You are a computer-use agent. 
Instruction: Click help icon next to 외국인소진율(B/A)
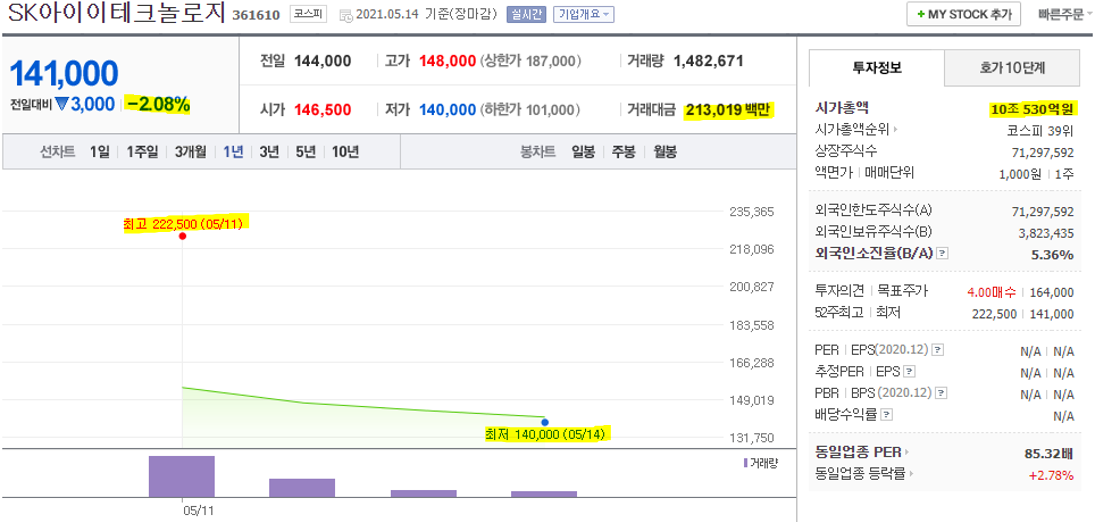point(942,253)
